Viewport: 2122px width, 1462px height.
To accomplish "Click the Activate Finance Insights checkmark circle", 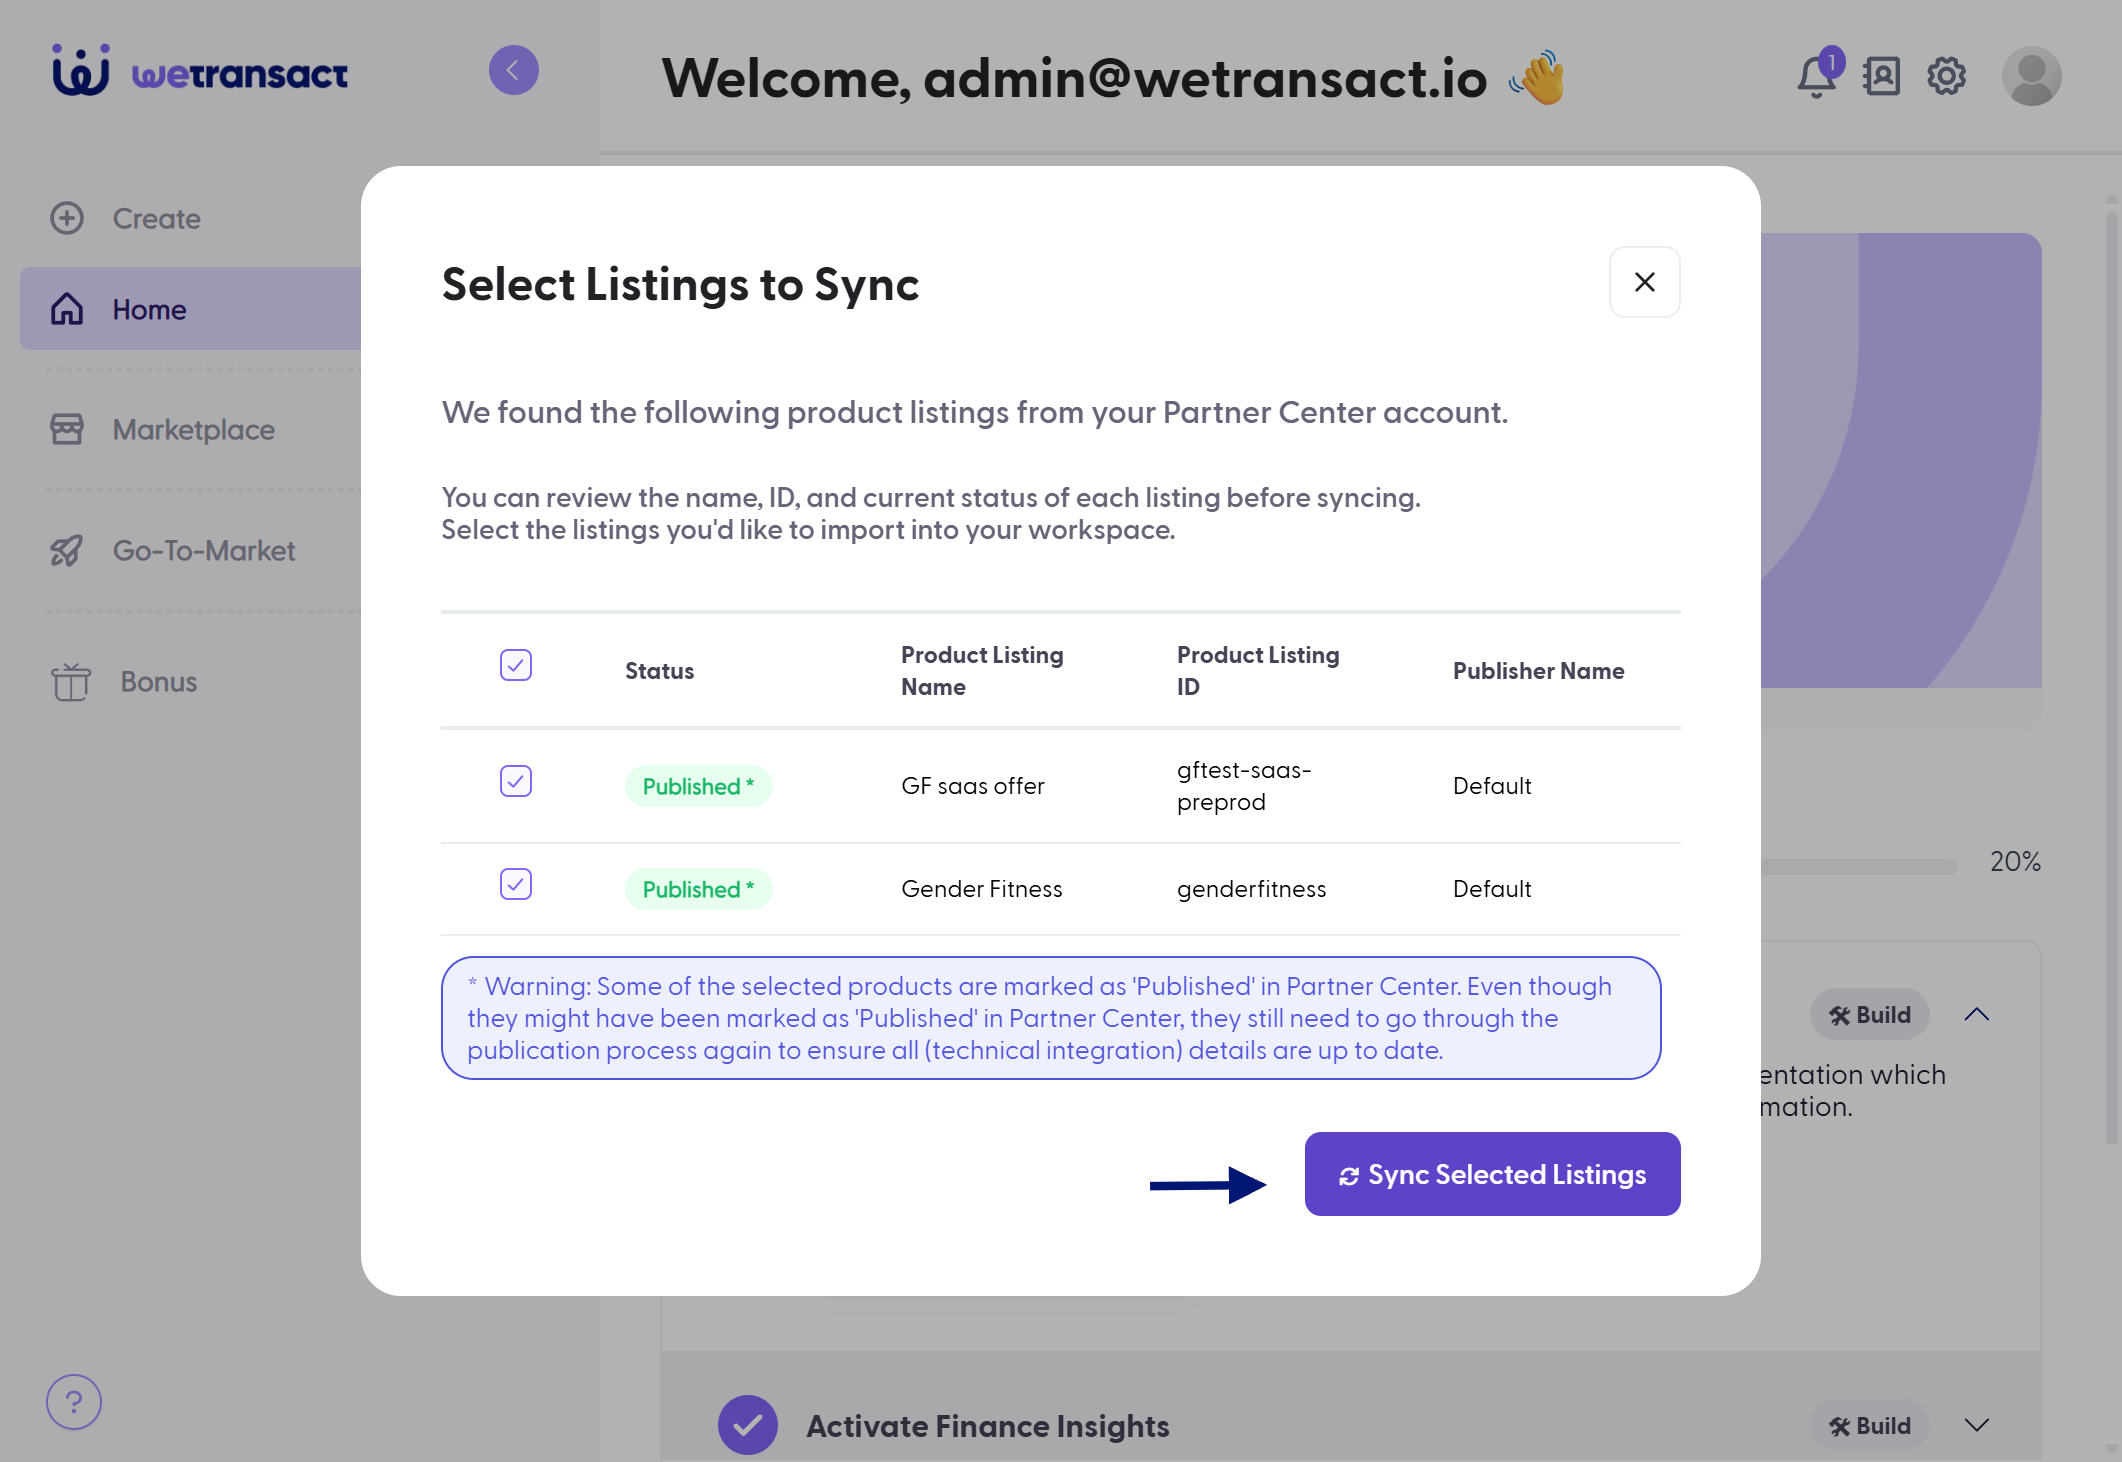I will pyautogui.click(x=747, y=1425).
